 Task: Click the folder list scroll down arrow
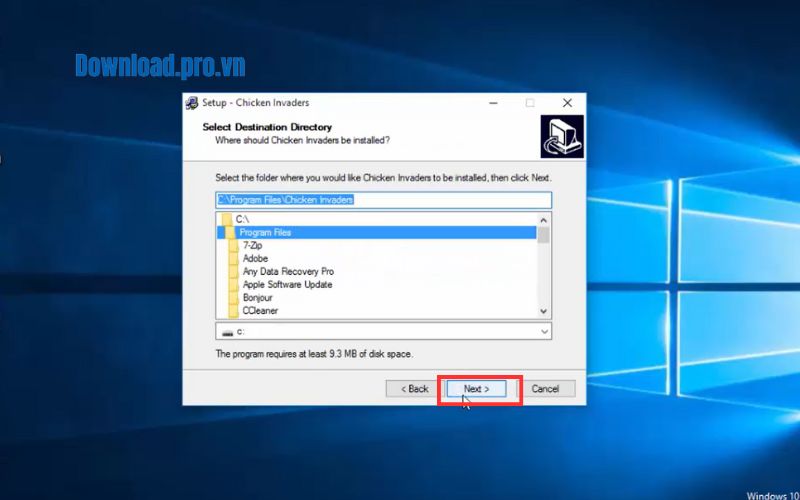(x=543, y=311)
